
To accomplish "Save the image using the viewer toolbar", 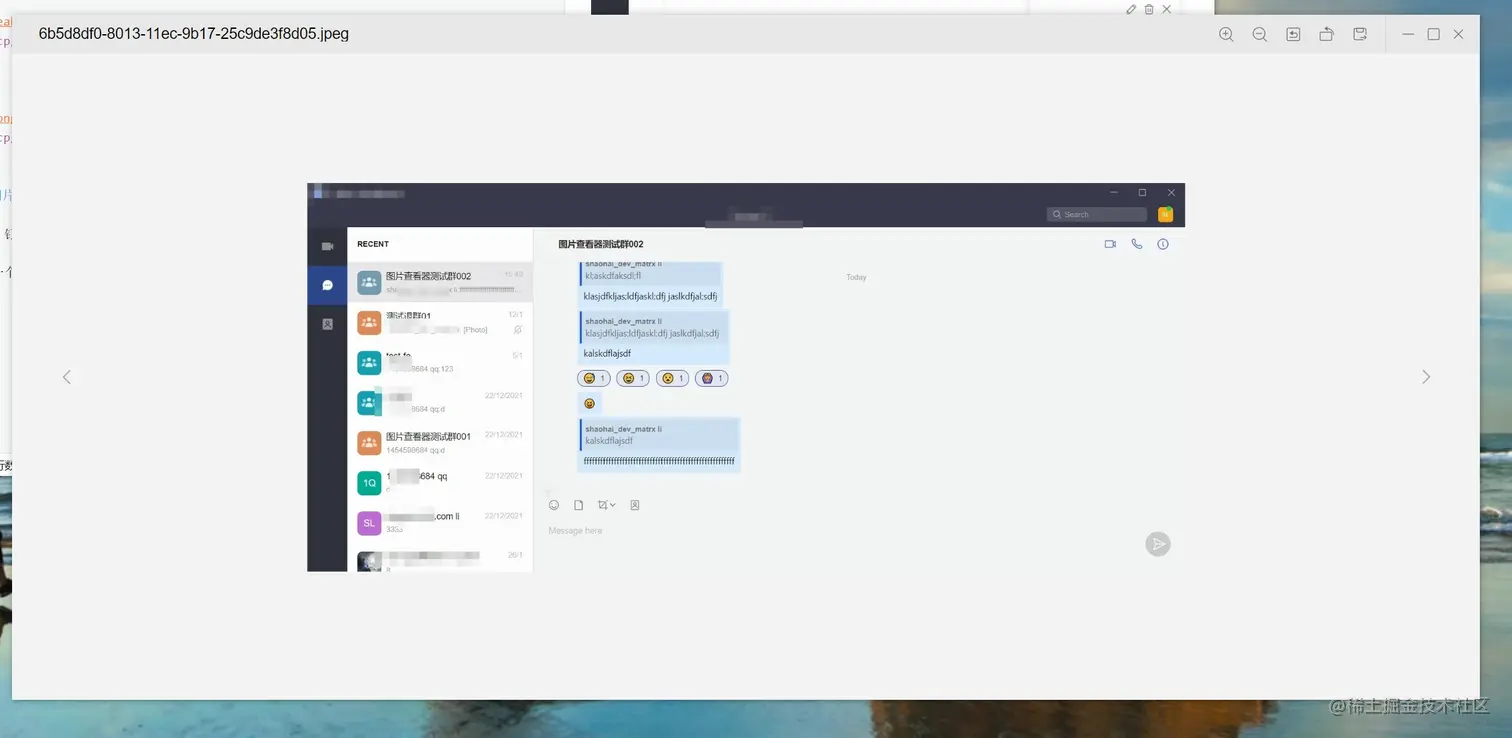I will coord(1360,34).
